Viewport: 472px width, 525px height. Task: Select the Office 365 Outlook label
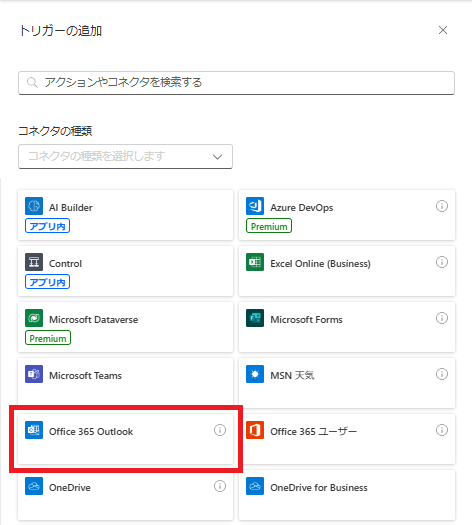pos(91,432)
